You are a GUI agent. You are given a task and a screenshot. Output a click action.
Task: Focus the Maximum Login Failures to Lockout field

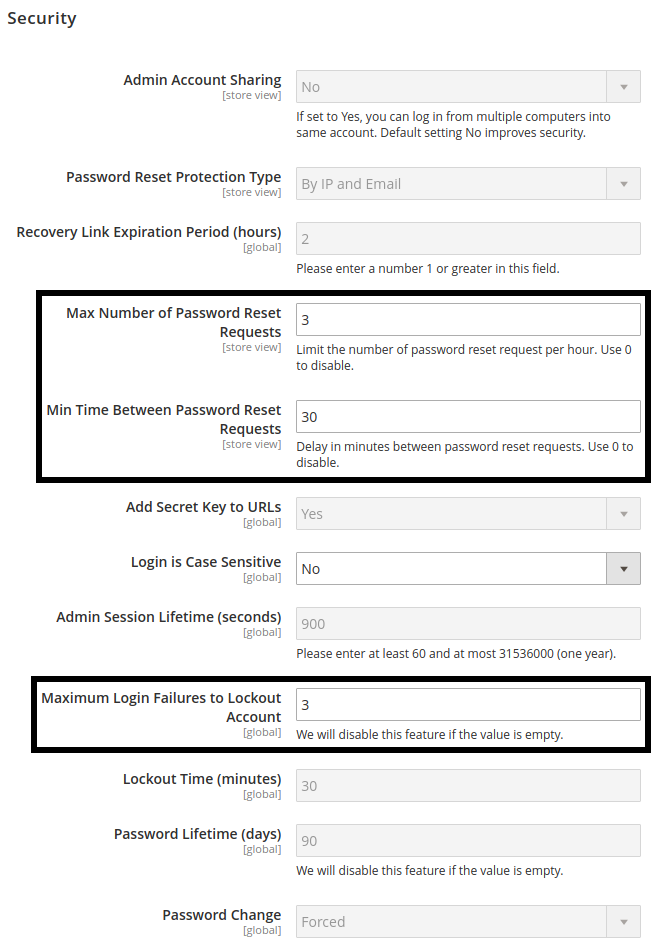(468, 705)
